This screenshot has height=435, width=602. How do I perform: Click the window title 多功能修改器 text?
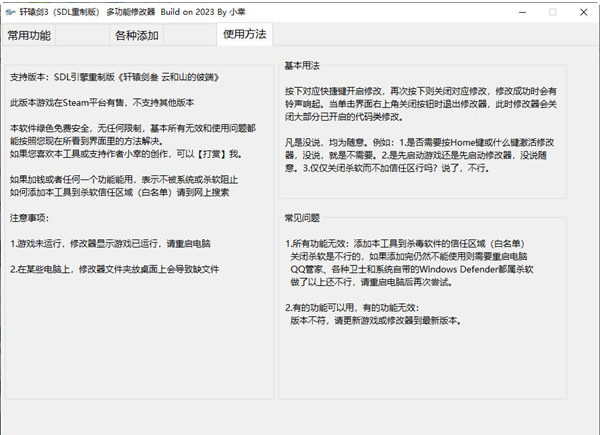131,12
